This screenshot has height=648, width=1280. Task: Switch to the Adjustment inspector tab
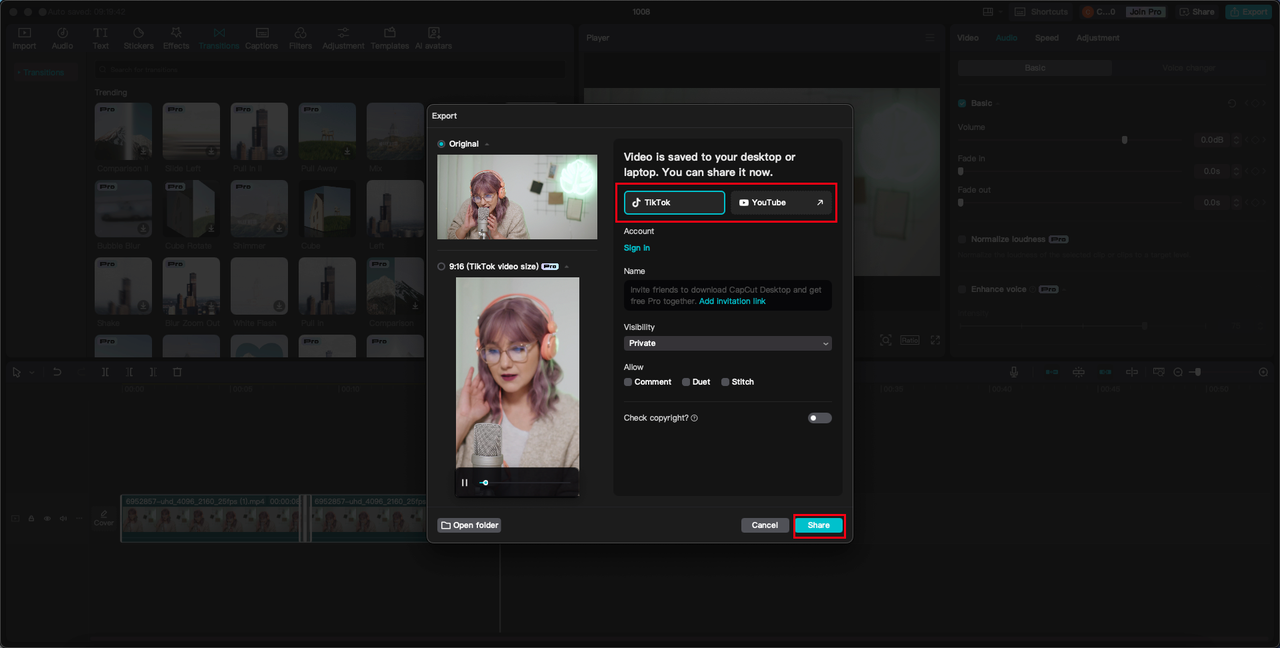1098,38
